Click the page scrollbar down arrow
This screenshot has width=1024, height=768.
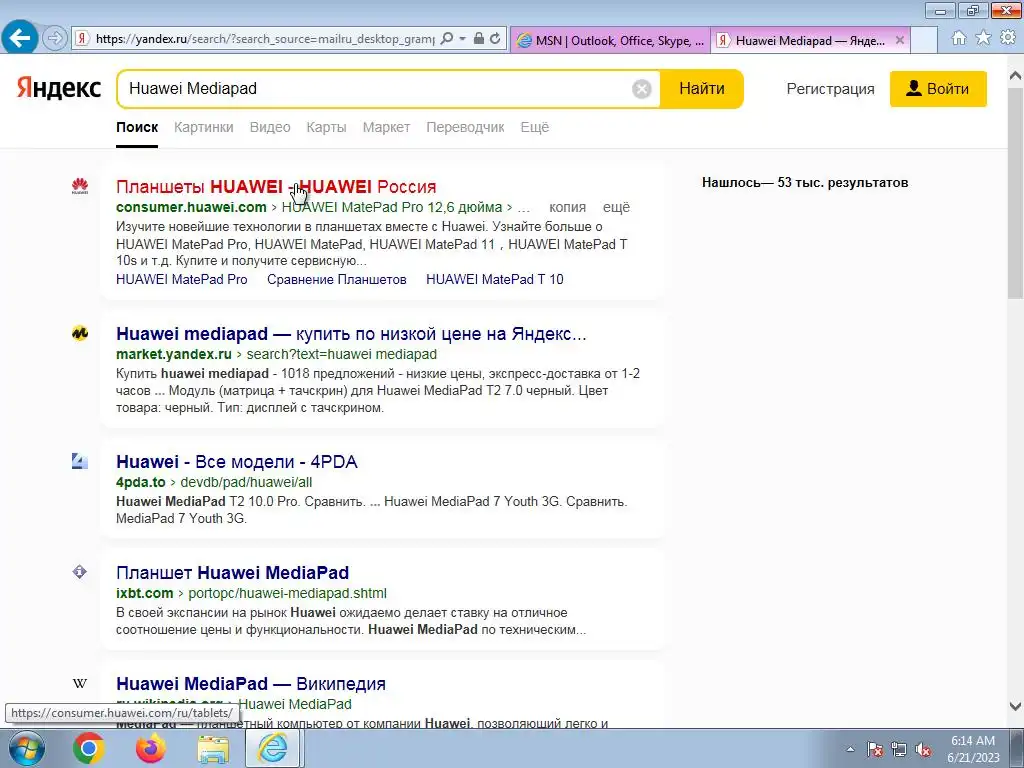[x=1015, y=706]
